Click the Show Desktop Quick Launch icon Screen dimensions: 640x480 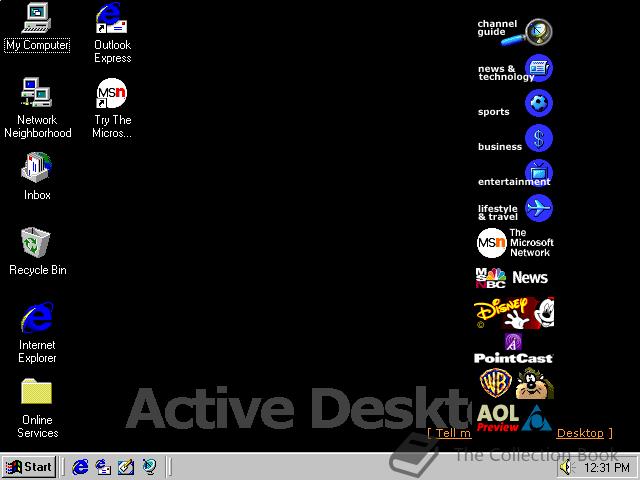point(126,467)
